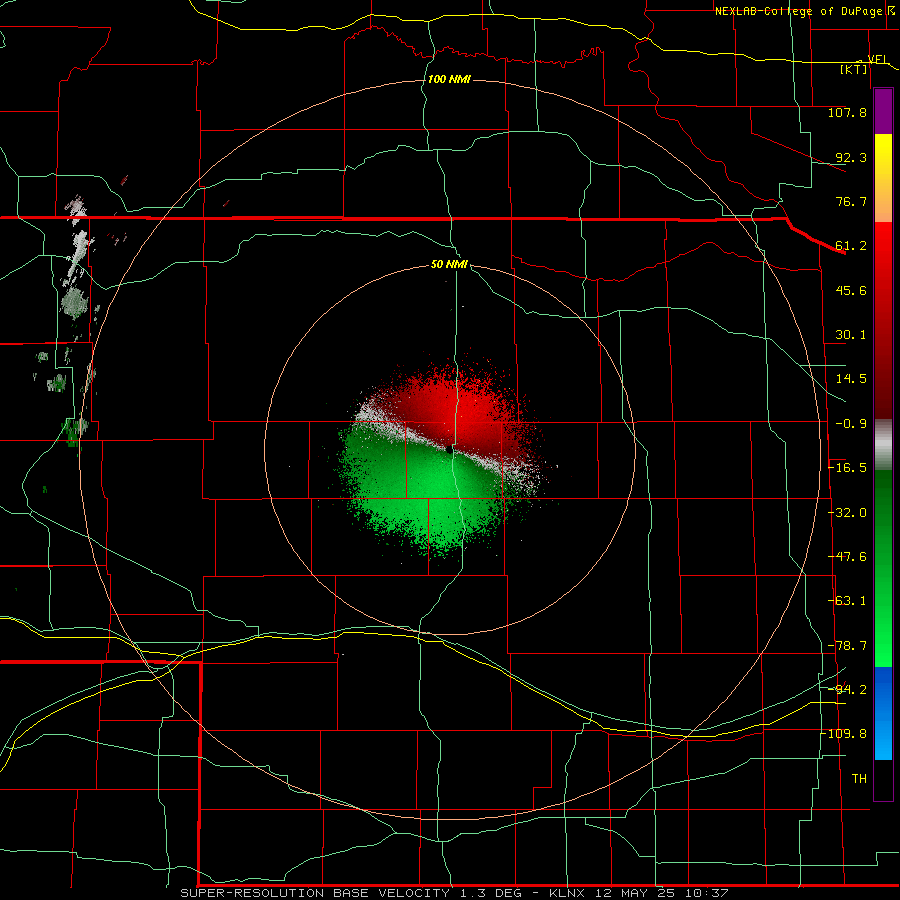Select the -0.9 scale value
Image resolution: width=900 pixels, height=900 pixels.
pos(851,424)
